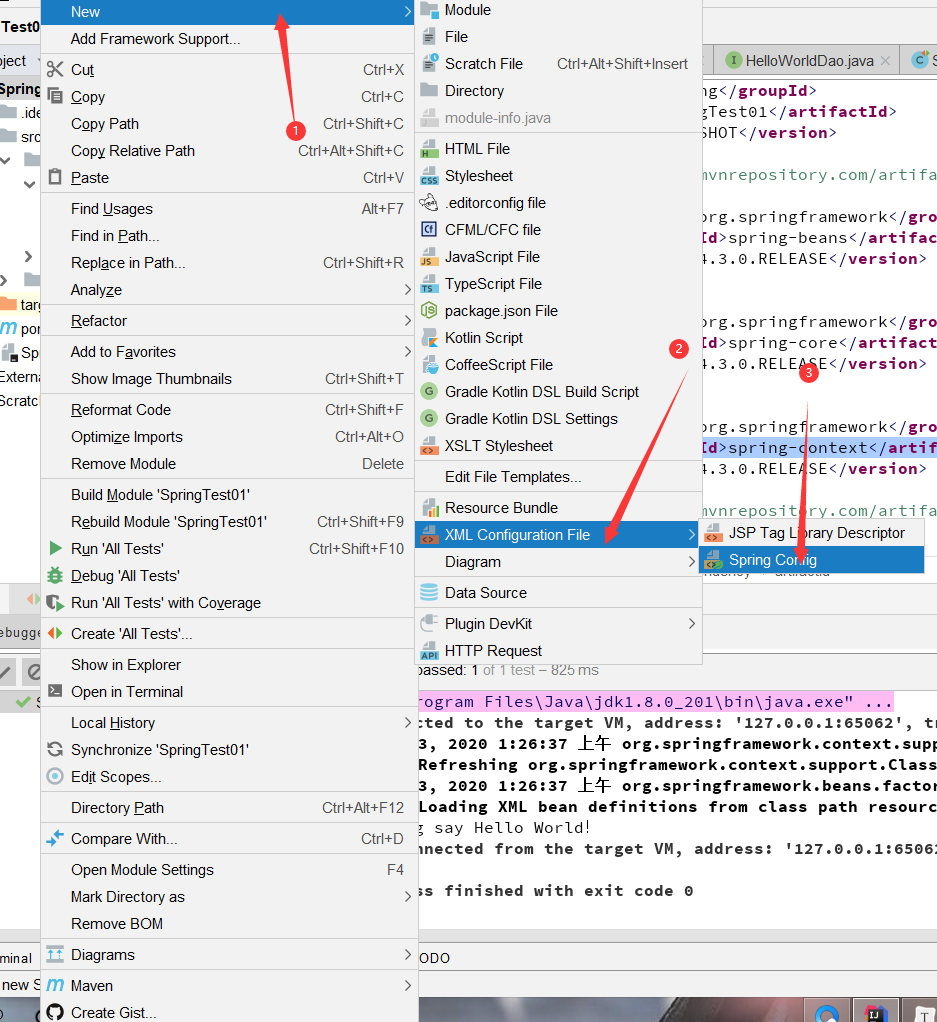Select CoffeeScript File entry

tap(558, 365)
